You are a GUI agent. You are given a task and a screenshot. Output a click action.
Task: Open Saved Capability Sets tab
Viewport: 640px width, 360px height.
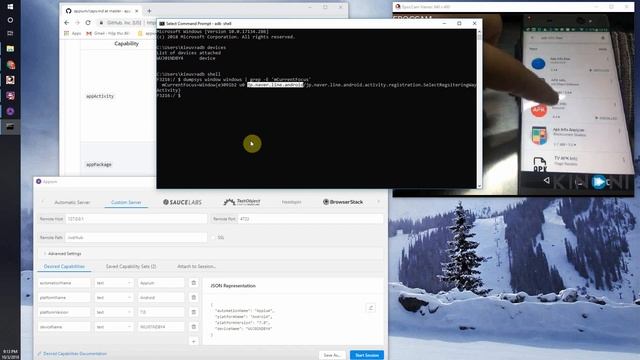[x=131, y=267]
